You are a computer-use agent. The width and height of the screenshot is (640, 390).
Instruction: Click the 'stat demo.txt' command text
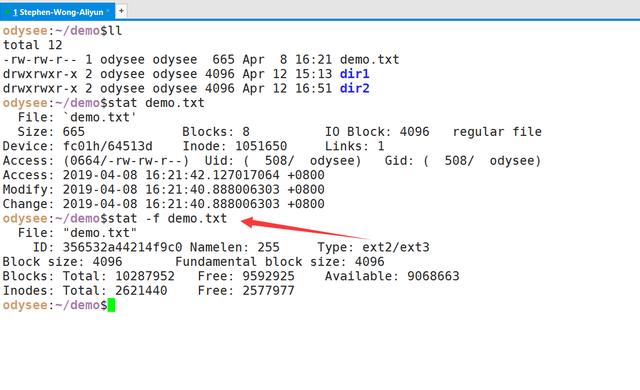(156, 103)
